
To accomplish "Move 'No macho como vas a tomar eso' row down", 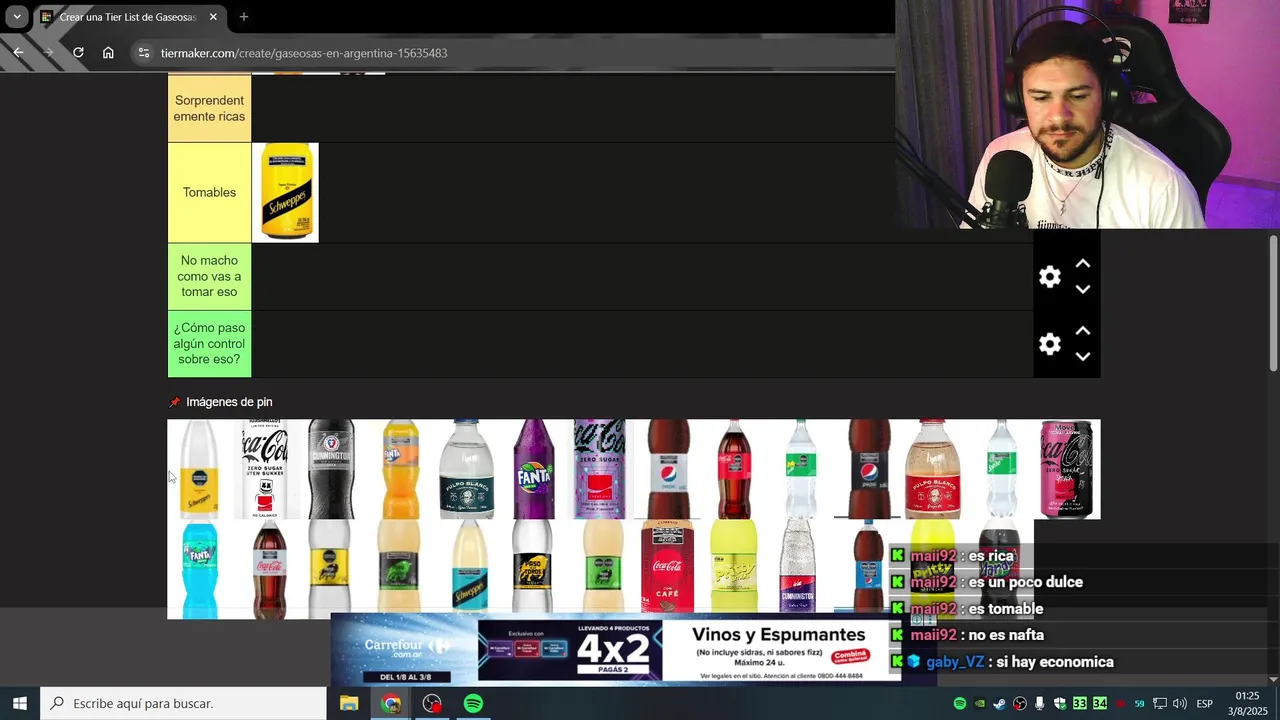I will pyautogui.click(x=1083, y=289).
